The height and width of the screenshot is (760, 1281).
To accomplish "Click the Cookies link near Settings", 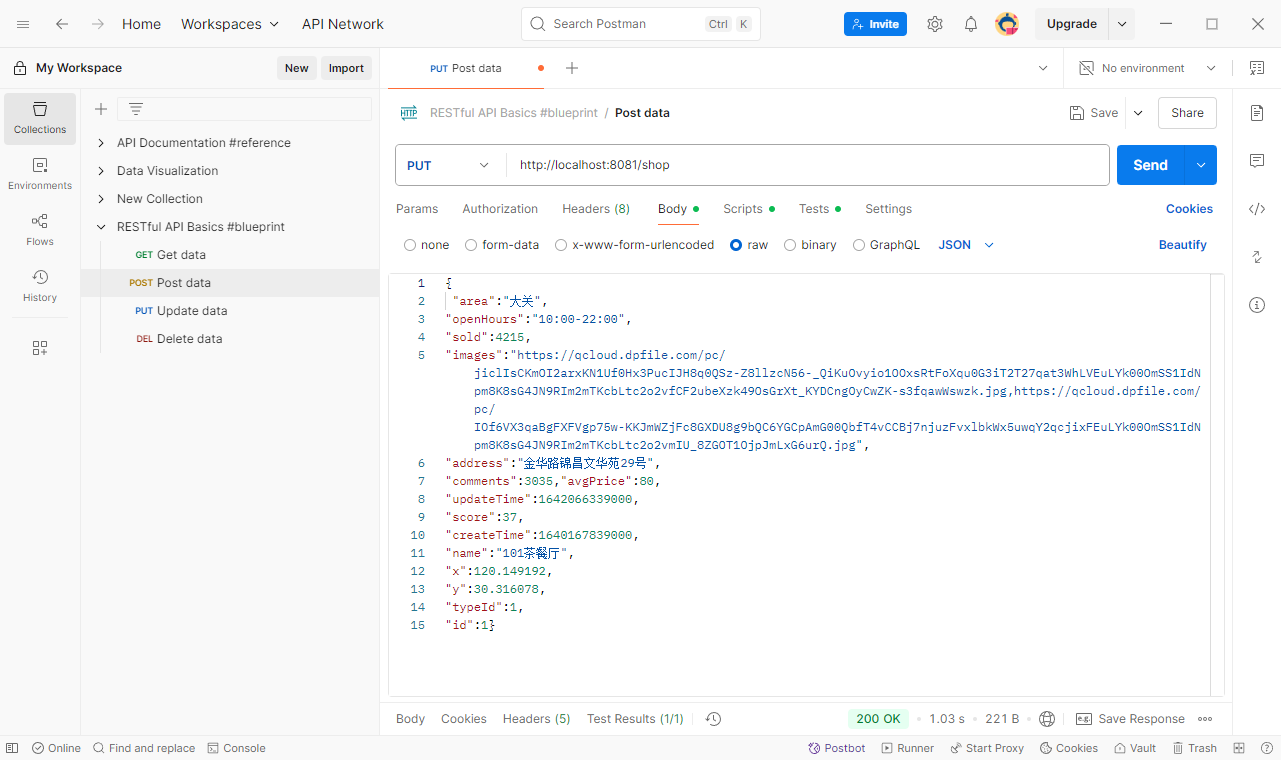I will click(x=1189, y=209).
